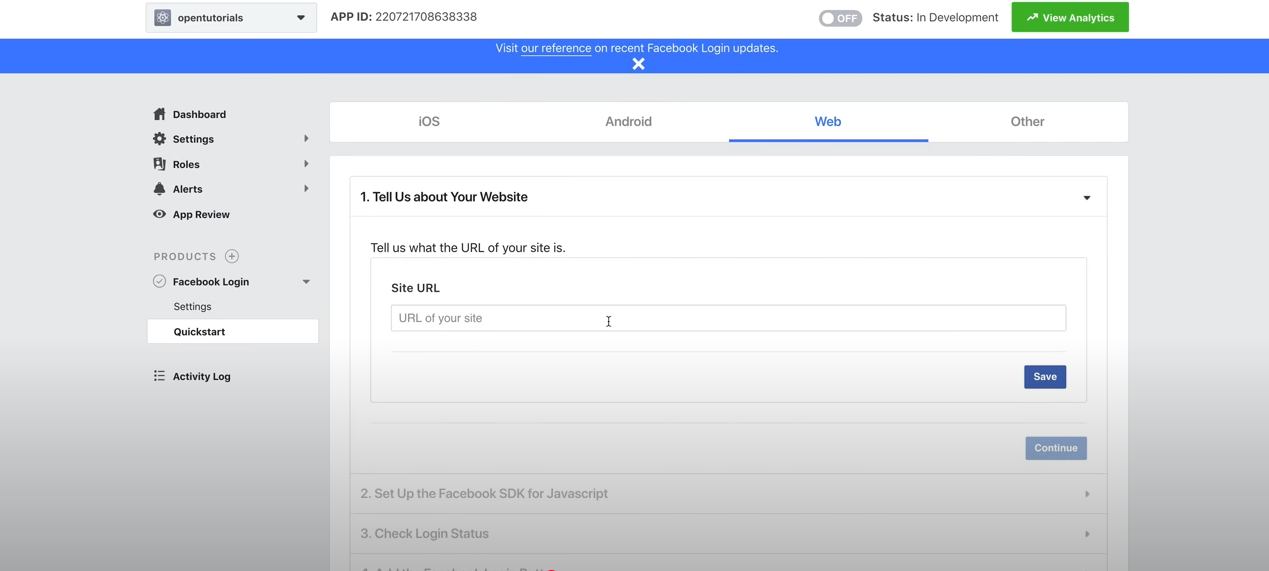This screenshot has height=571, width=1269.
Task: Open Dashboard in sidebar
Action: [199, 114]
